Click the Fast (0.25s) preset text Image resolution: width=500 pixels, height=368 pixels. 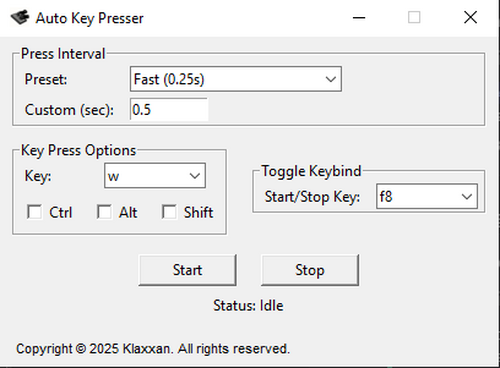pyautogui.click(x=169, y=79)
